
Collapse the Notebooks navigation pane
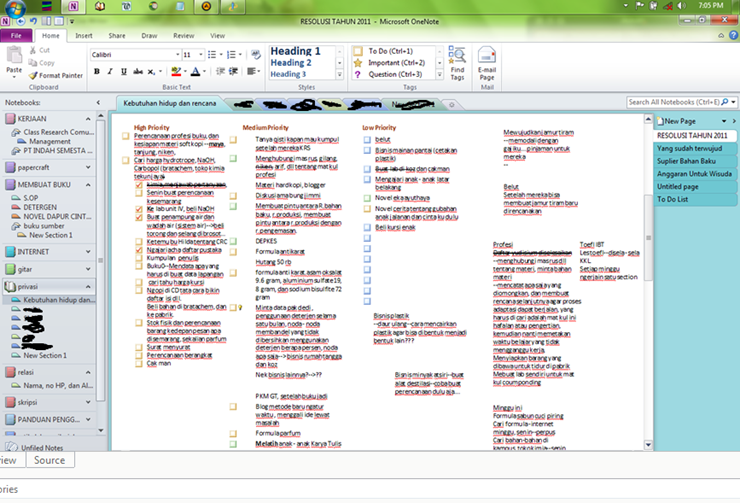(x=98, y=102)
